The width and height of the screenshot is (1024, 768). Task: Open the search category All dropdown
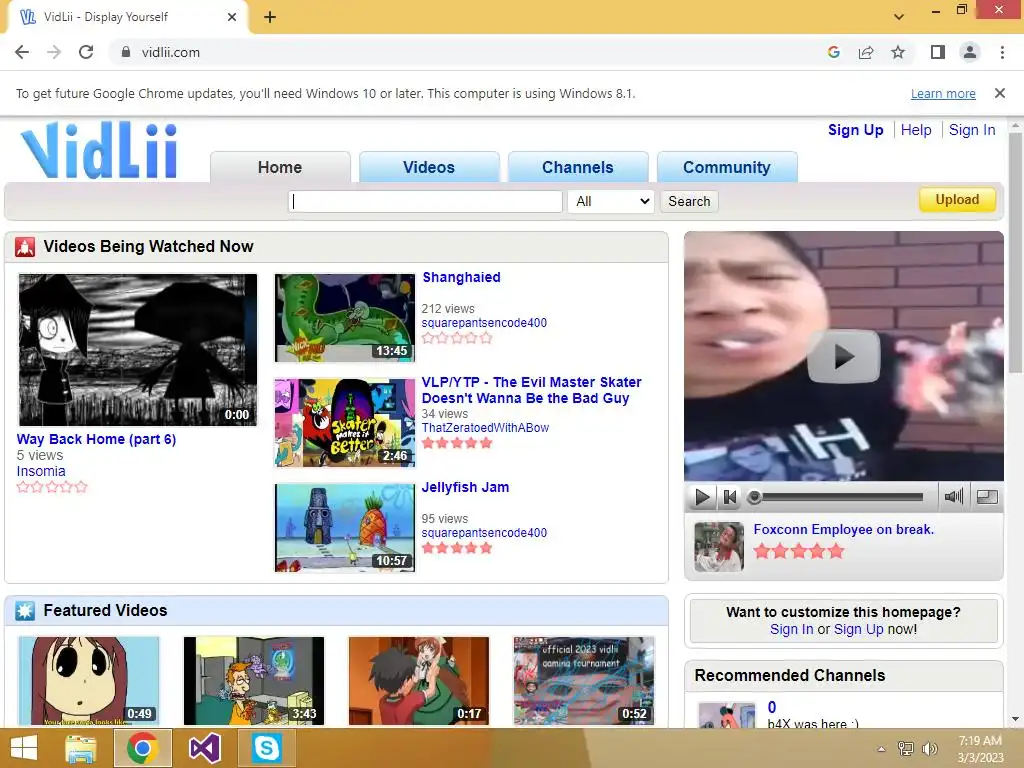pos(611,201)
